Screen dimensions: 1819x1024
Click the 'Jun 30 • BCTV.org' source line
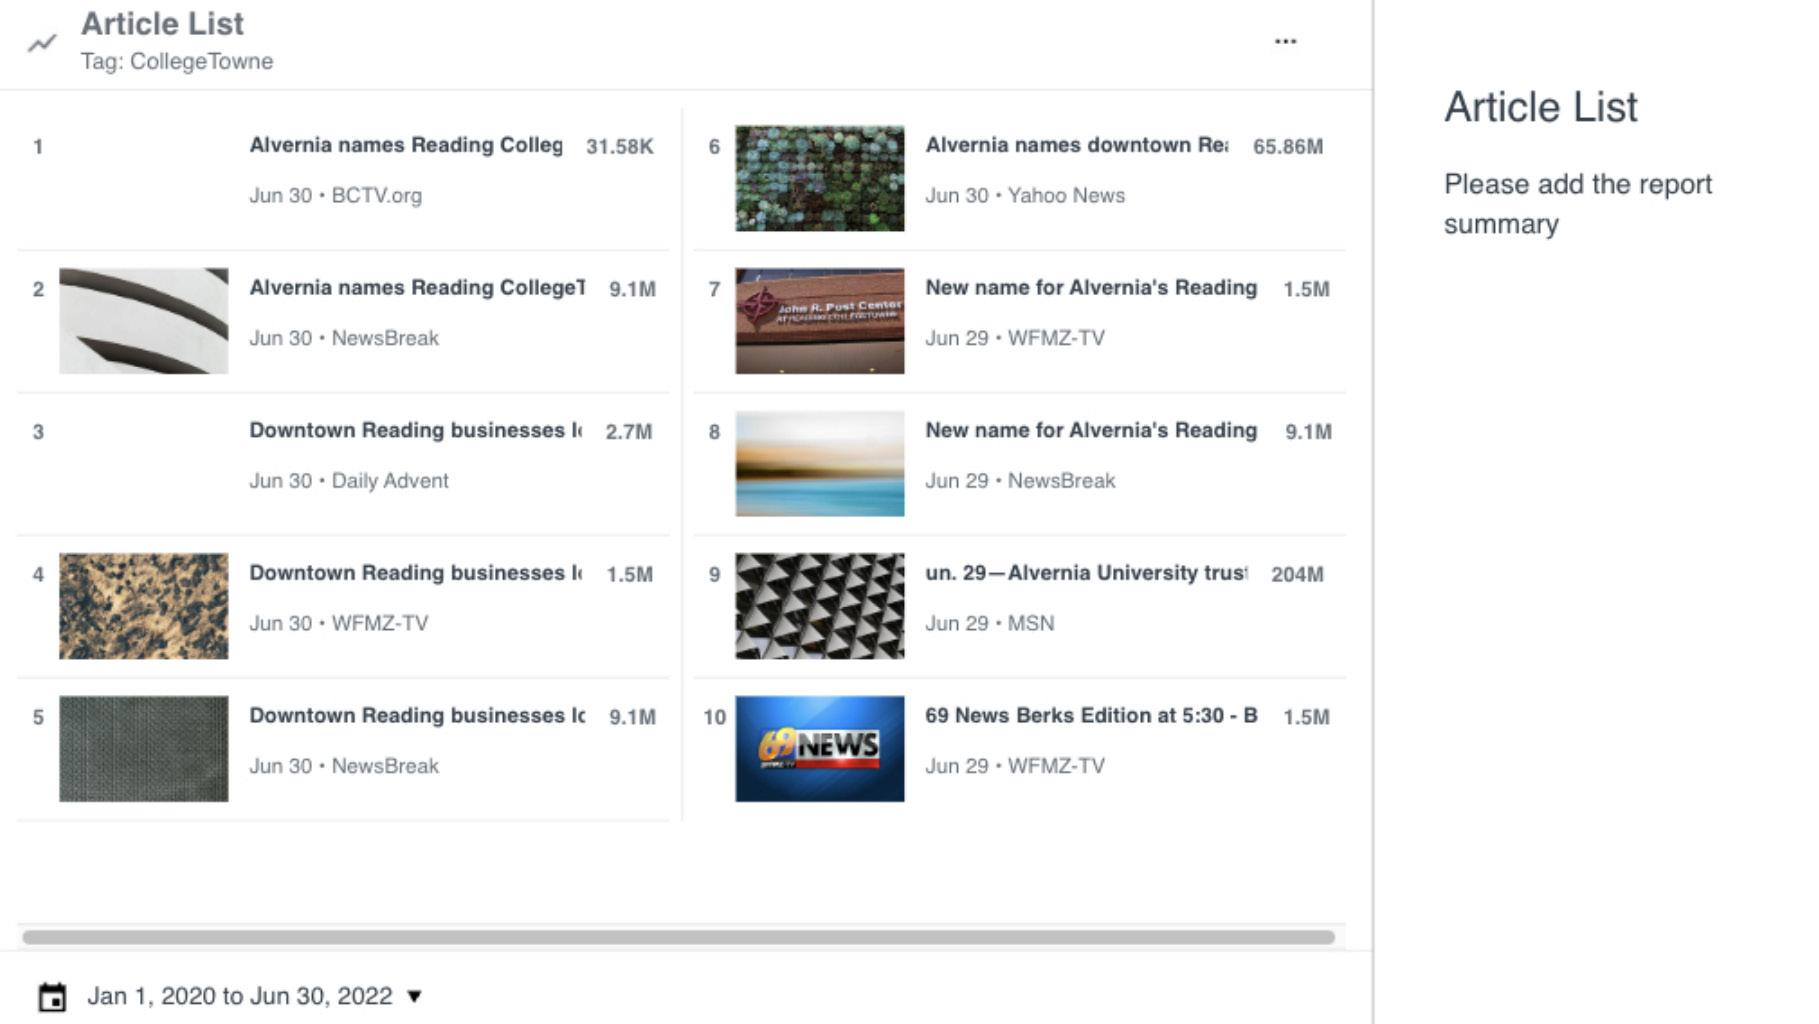click(x=336, y=196)
